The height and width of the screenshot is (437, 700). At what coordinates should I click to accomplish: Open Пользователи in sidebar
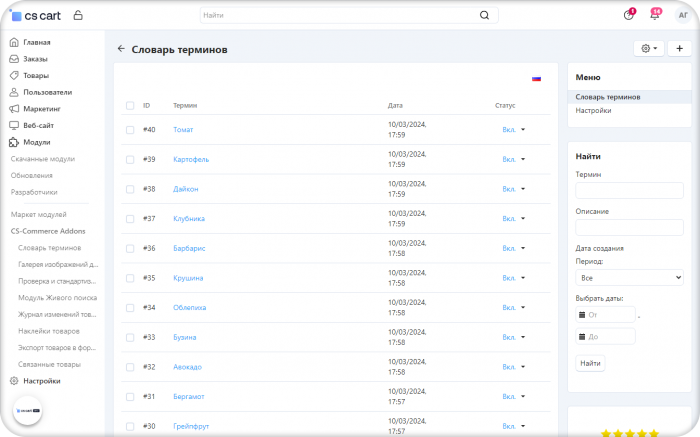click(47, 92)
